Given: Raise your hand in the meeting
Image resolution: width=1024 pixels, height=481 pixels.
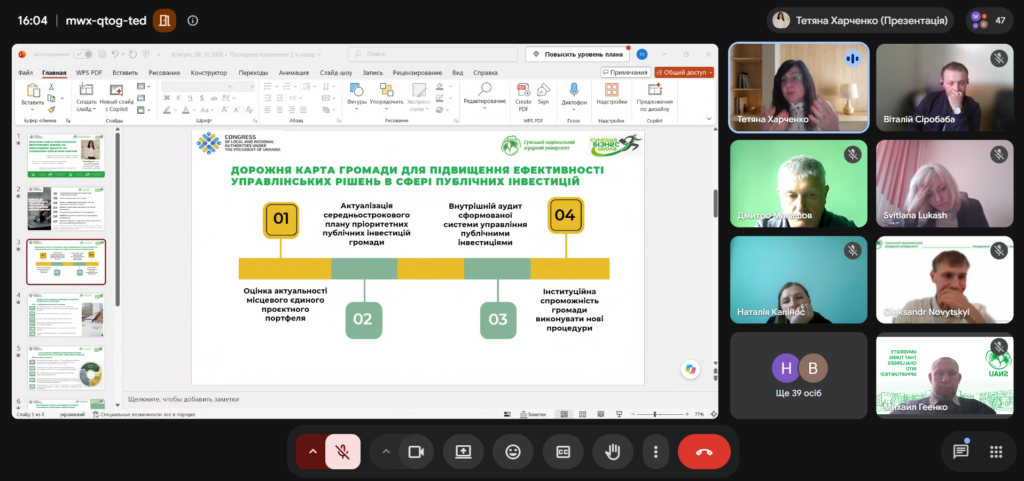Looking at the screenshot, I should tap(613, 452).
